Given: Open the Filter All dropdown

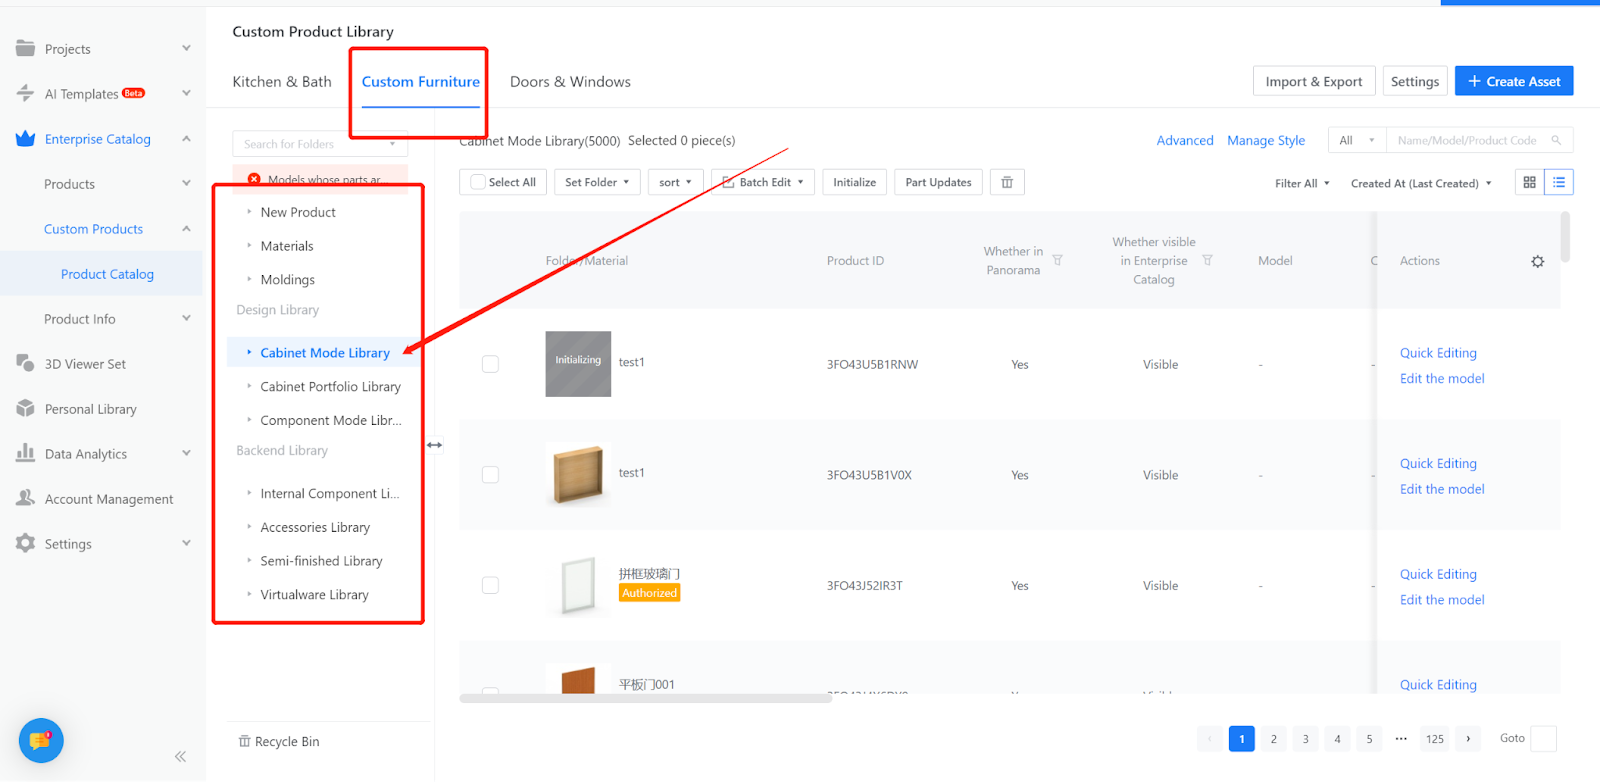Looking at the screenshot, I should point(1302,183).
